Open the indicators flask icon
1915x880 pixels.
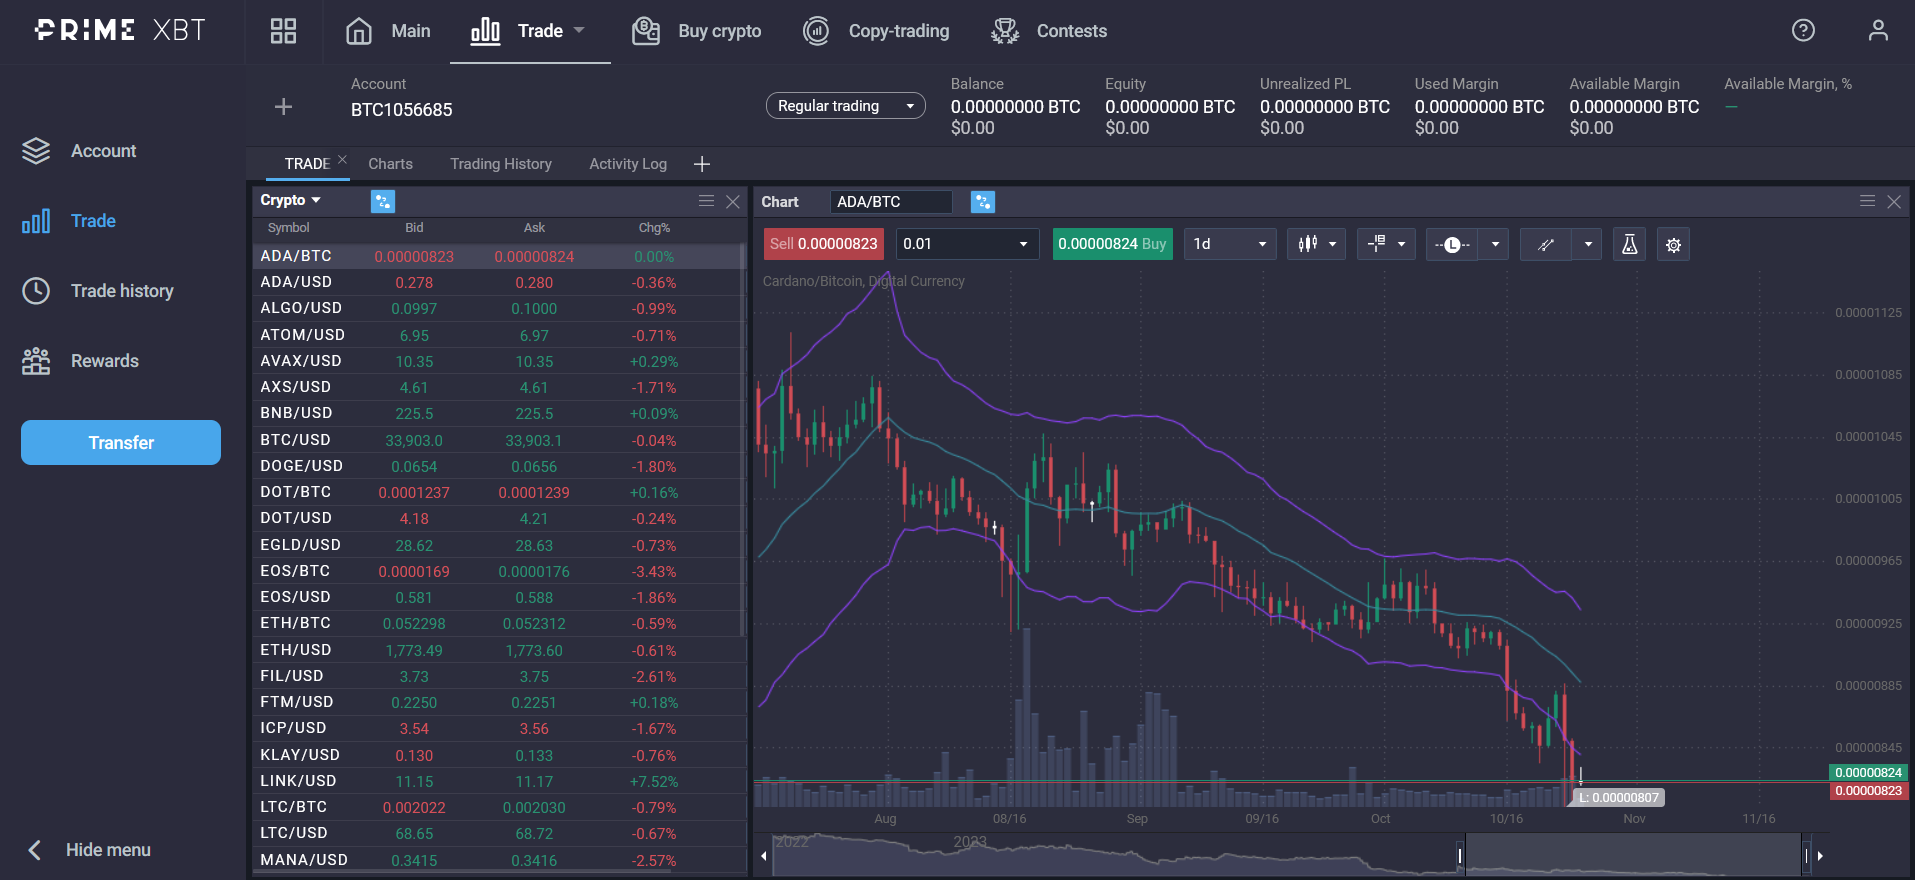coord(1629,244)
